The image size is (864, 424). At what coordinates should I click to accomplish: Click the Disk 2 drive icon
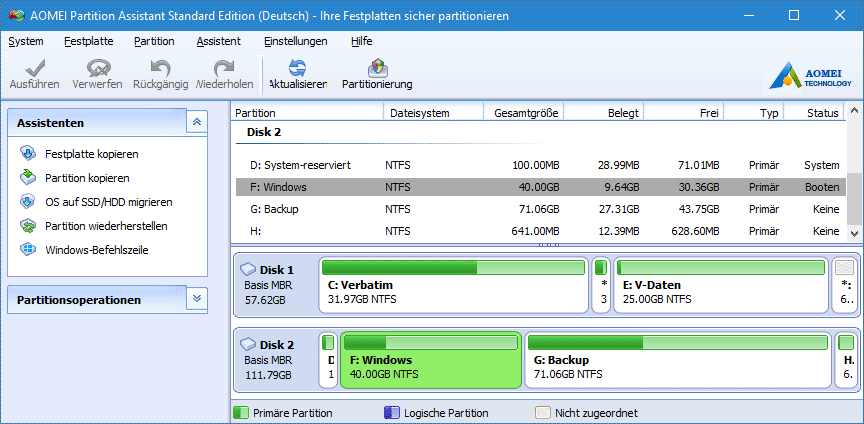[249, 345]
